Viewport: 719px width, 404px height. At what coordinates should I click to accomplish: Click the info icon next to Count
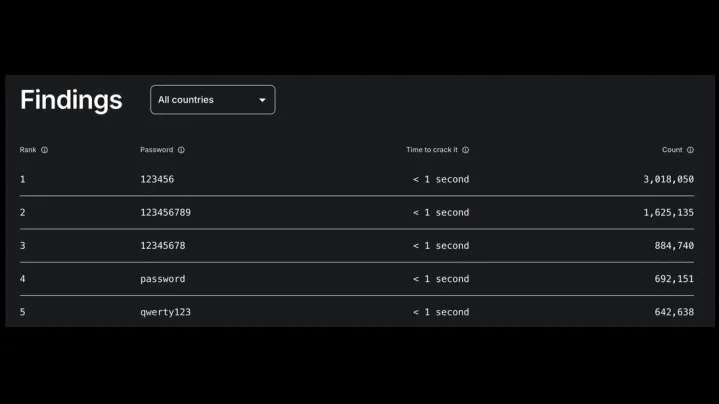(x=690, y=150)
